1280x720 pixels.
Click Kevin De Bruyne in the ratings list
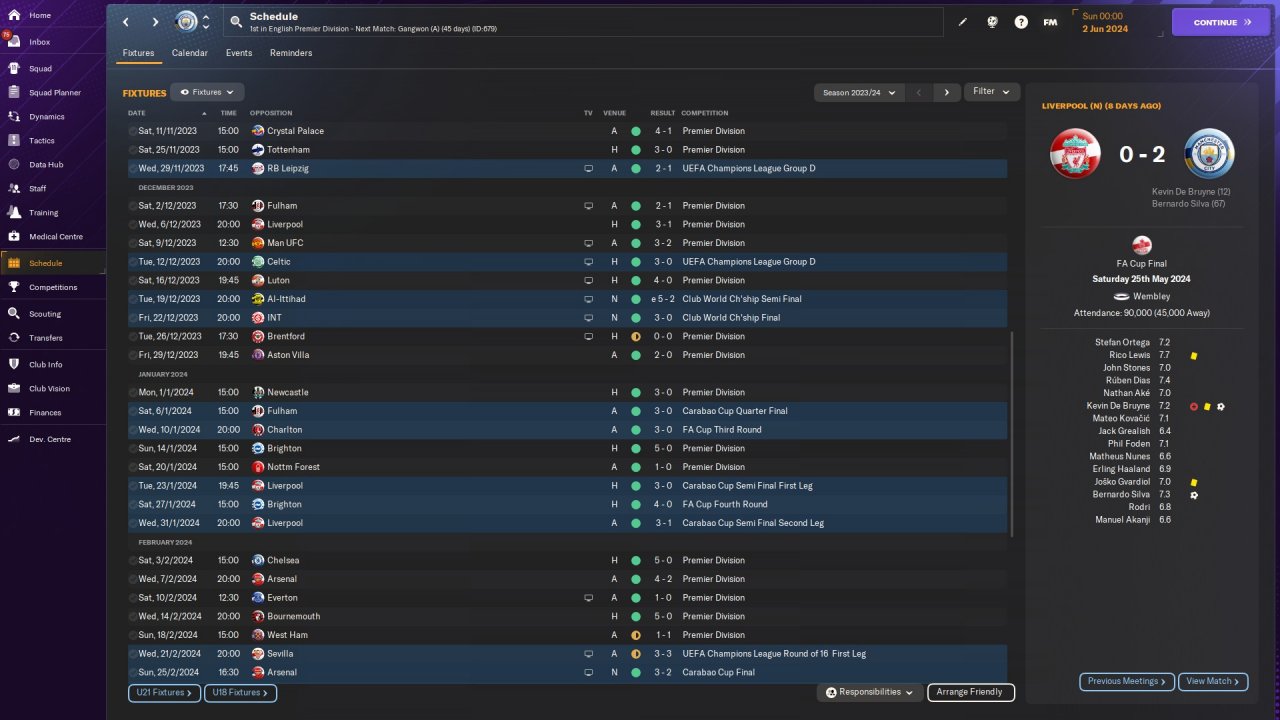[1118, 406]
